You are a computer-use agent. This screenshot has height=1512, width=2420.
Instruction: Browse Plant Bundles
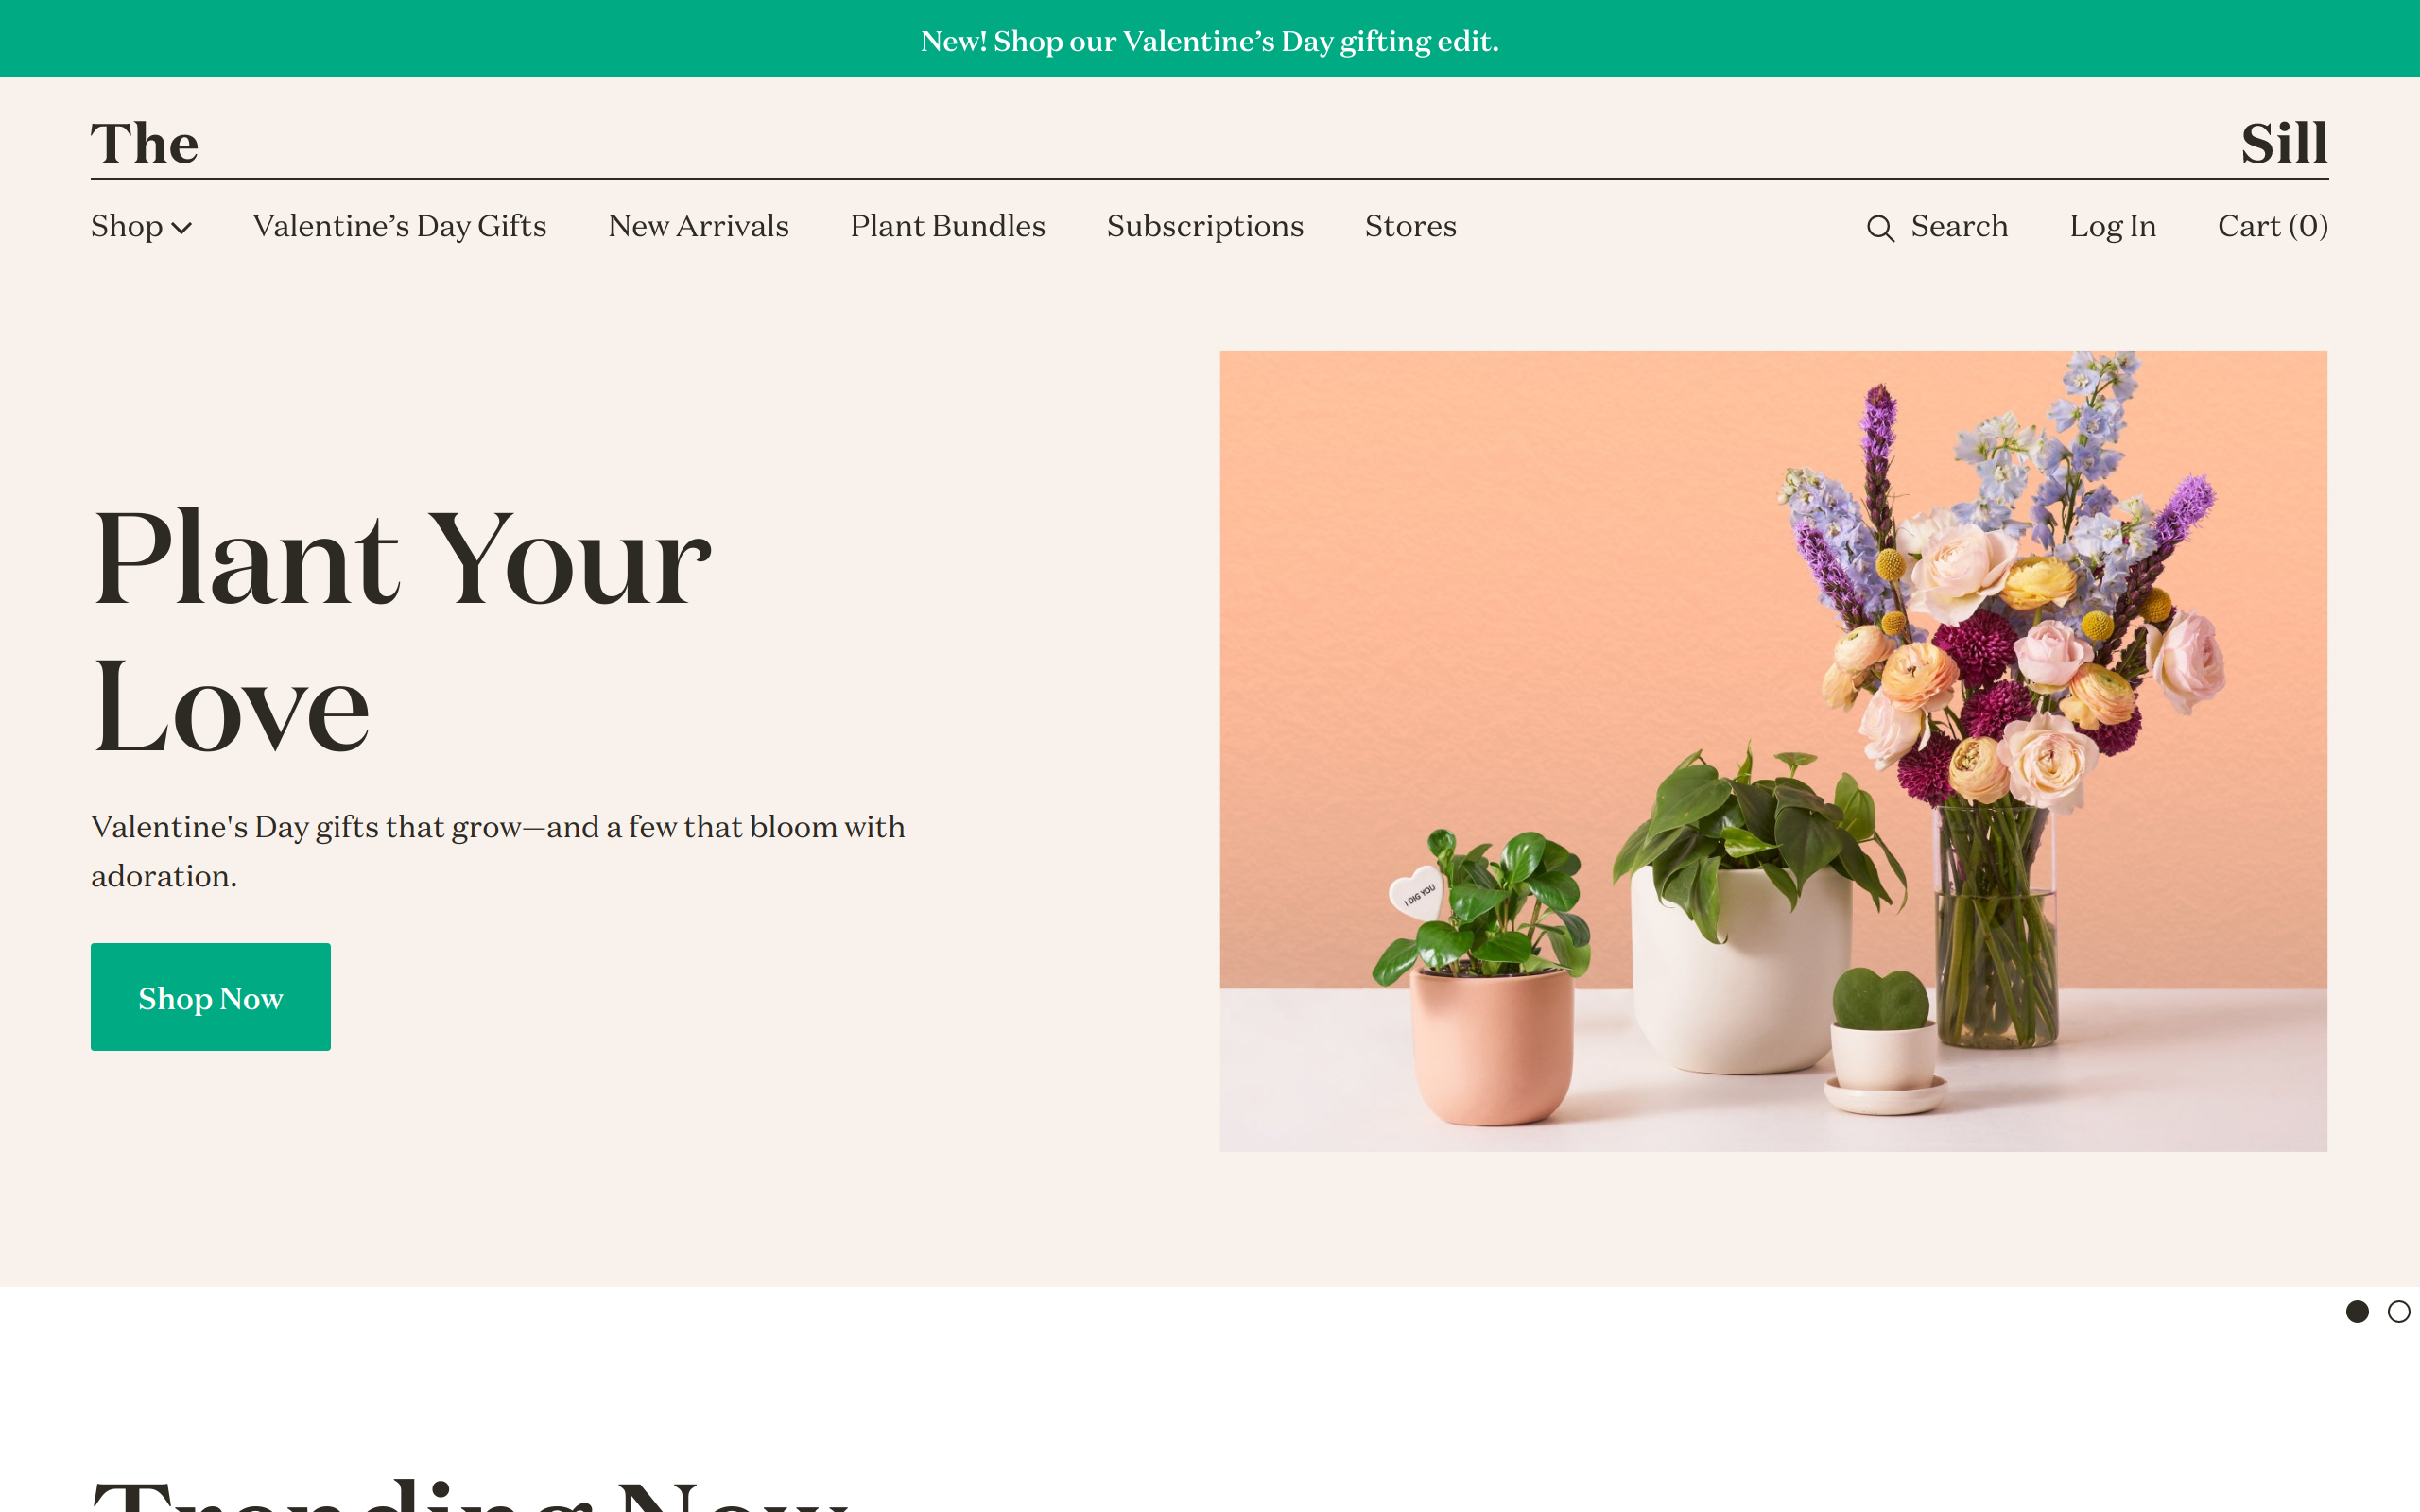coord(948,226)
